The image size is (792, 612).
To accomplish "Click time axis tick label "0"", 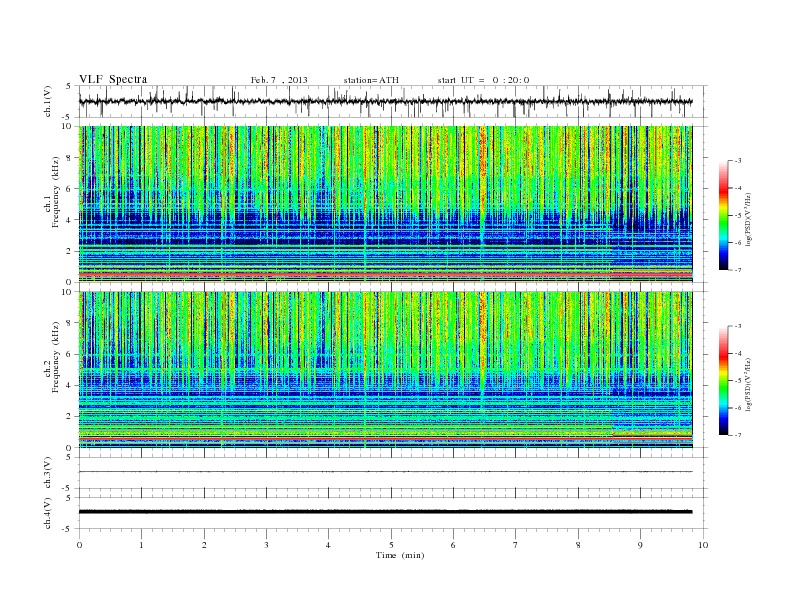I will pos(79,545).
